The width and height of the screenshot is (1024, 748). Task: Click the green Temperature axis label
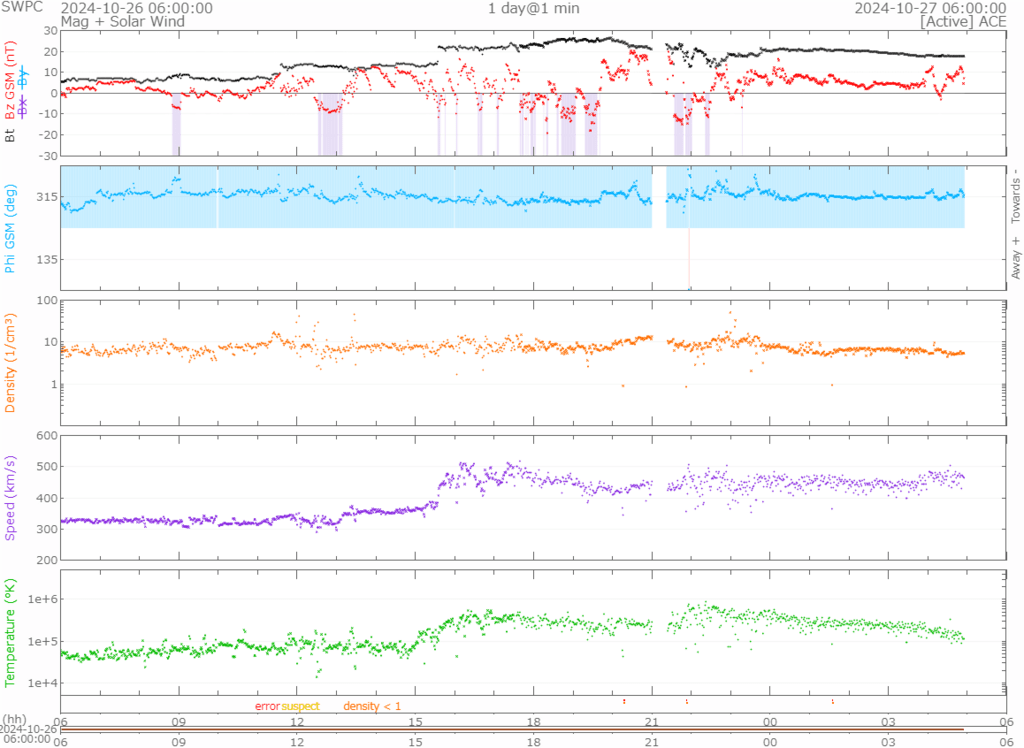coord(10,628)
